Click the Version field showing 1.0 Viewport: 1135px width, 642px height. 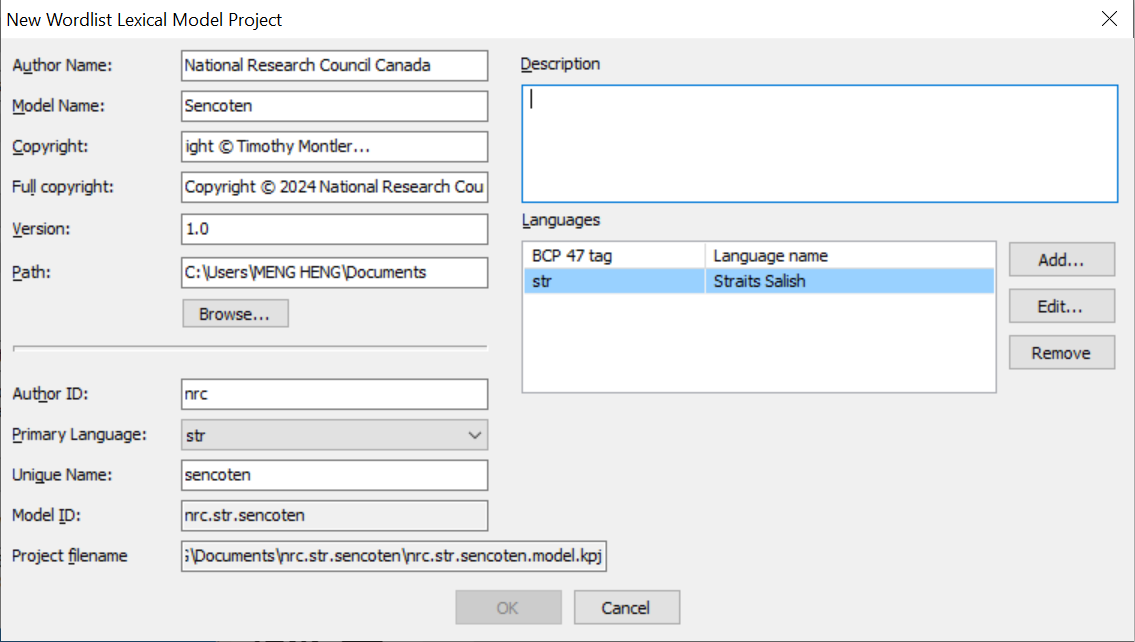(334, 229)
